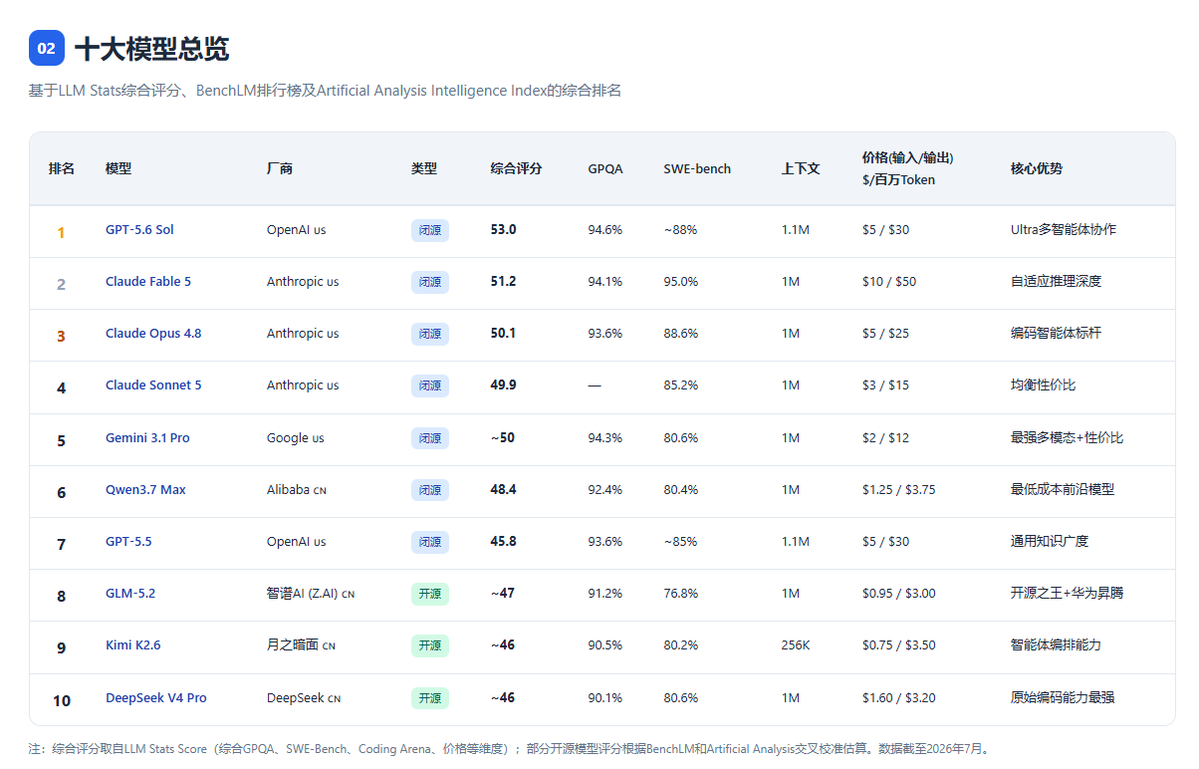Click the Alibaba CN vendor cell
Viewport: 1199px width, 769px height.
coord(297,490)
